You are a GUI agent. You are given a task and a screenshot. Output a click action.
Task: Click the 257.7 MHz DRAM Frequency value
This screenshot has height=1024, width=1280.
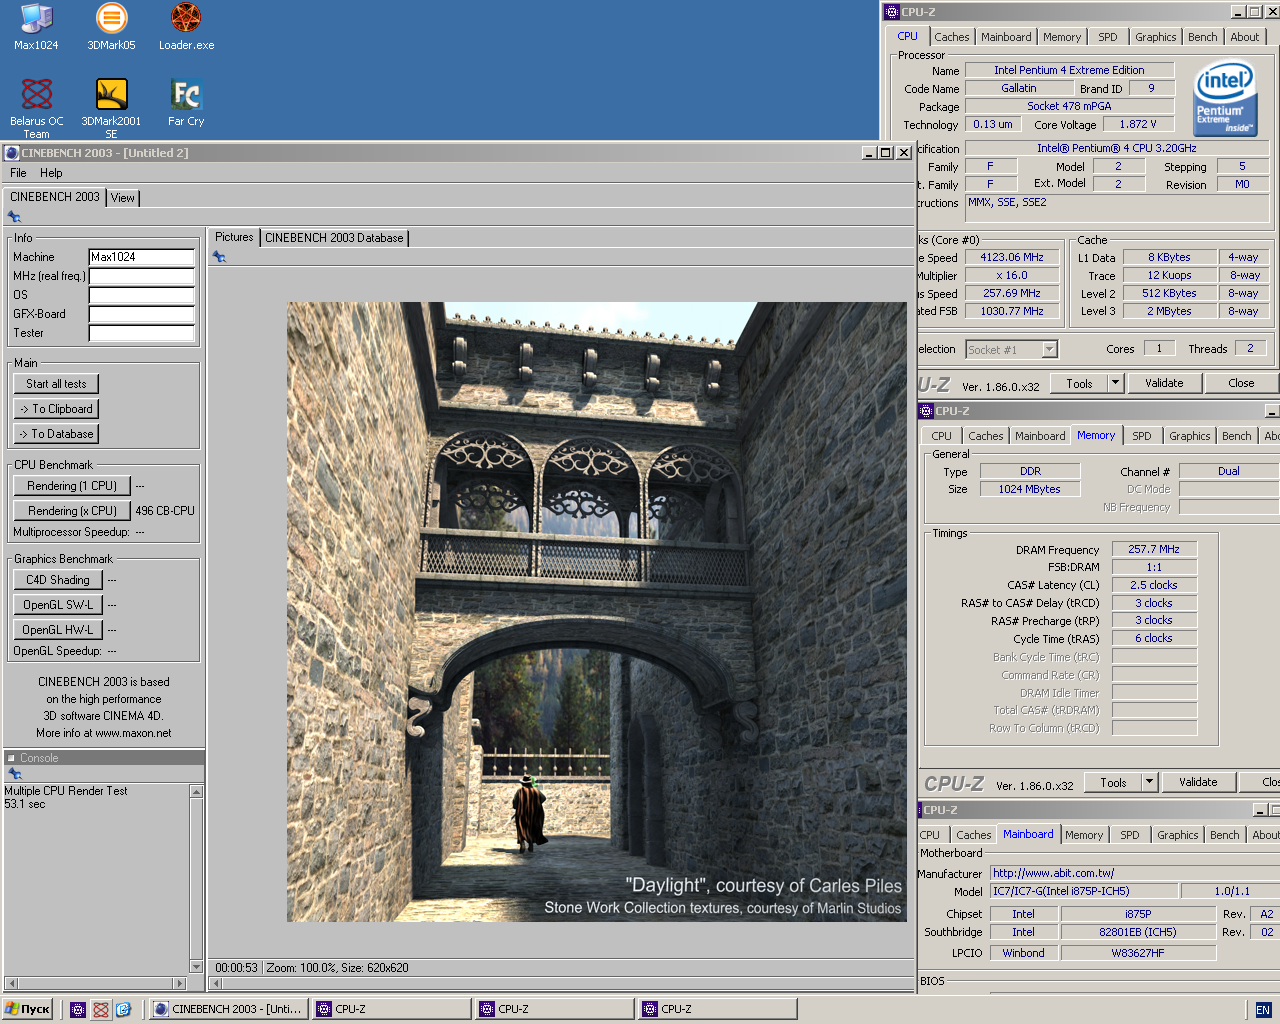point(1154,549)
